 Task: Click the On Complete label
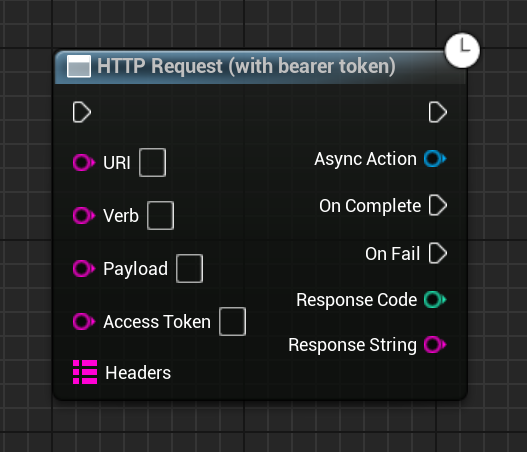tap(370, 206)
